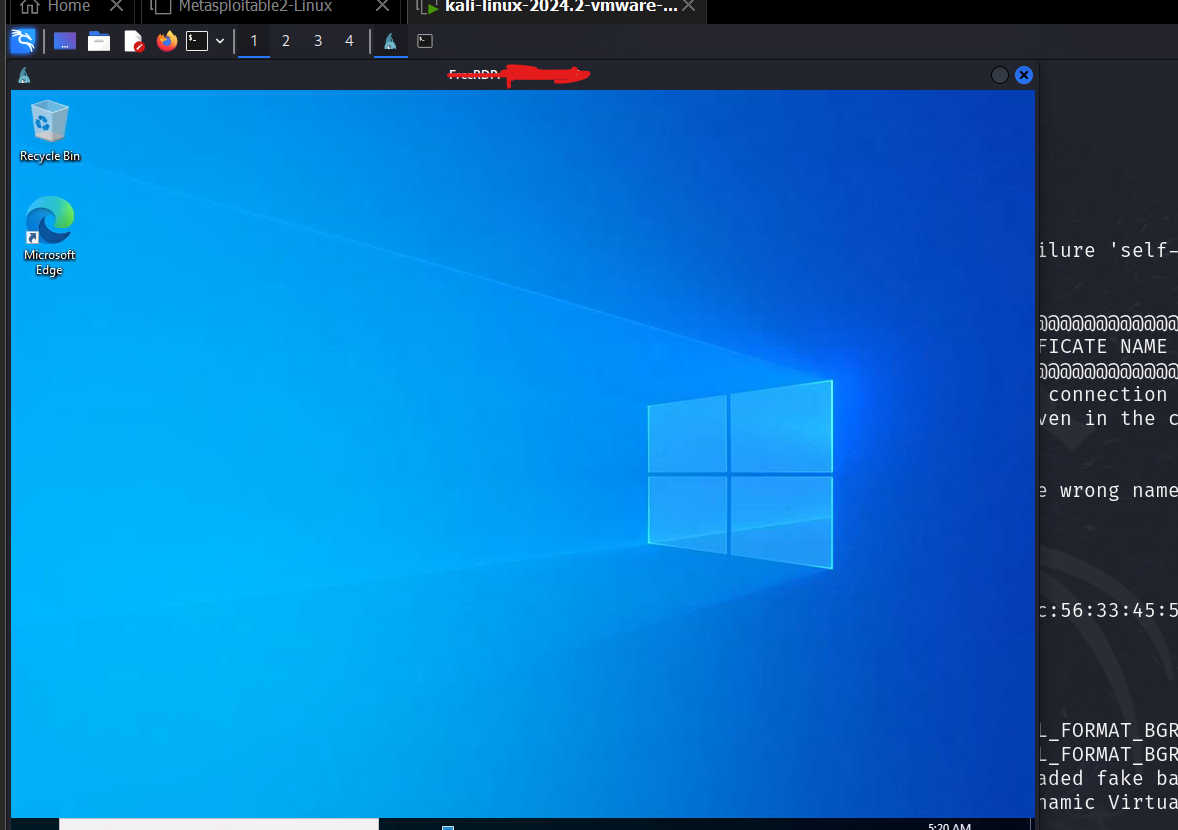1178x830 pixels.
Task: Click the FreeRDP title bar app icon
Action: click(24, 75)
